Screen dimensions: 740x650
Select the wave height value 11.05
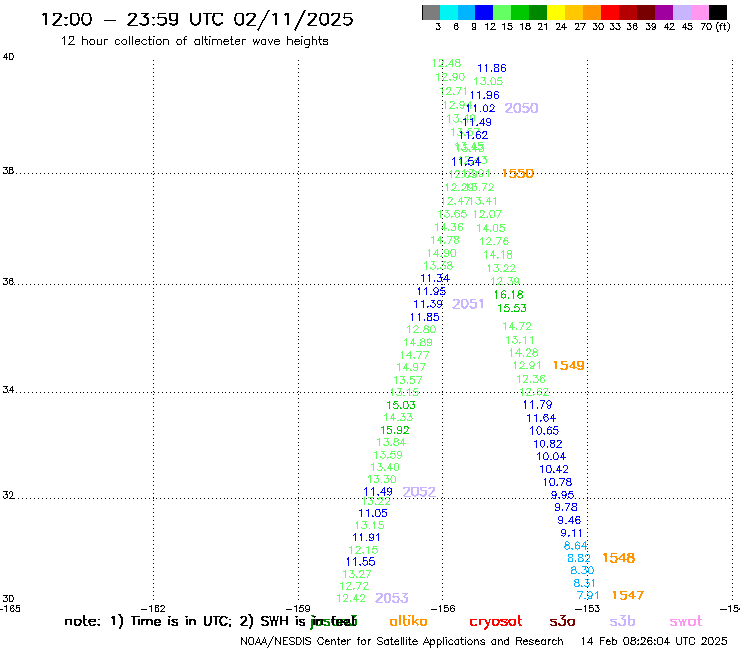coord(373,514)
